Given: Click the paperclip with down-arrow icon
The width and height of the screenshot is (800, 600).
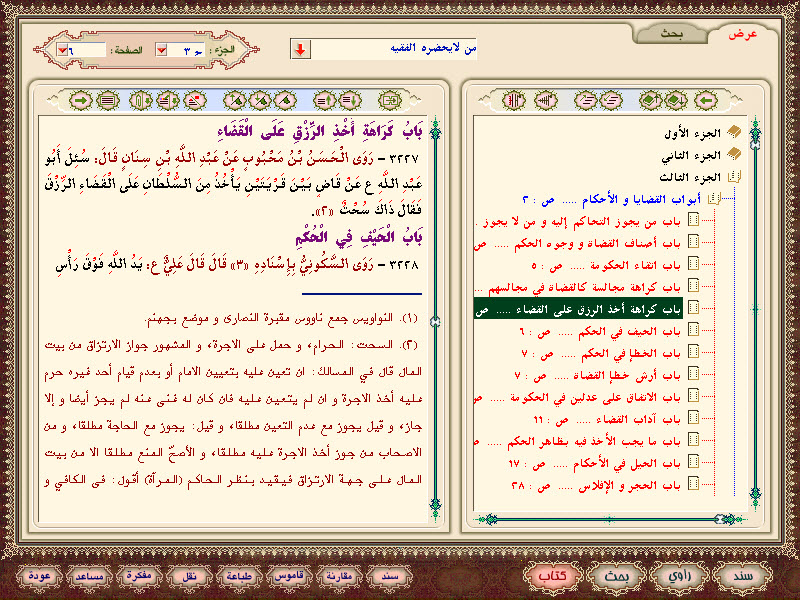Looking at the screenshot, I should pyautogui.click(x=141, y=101).
